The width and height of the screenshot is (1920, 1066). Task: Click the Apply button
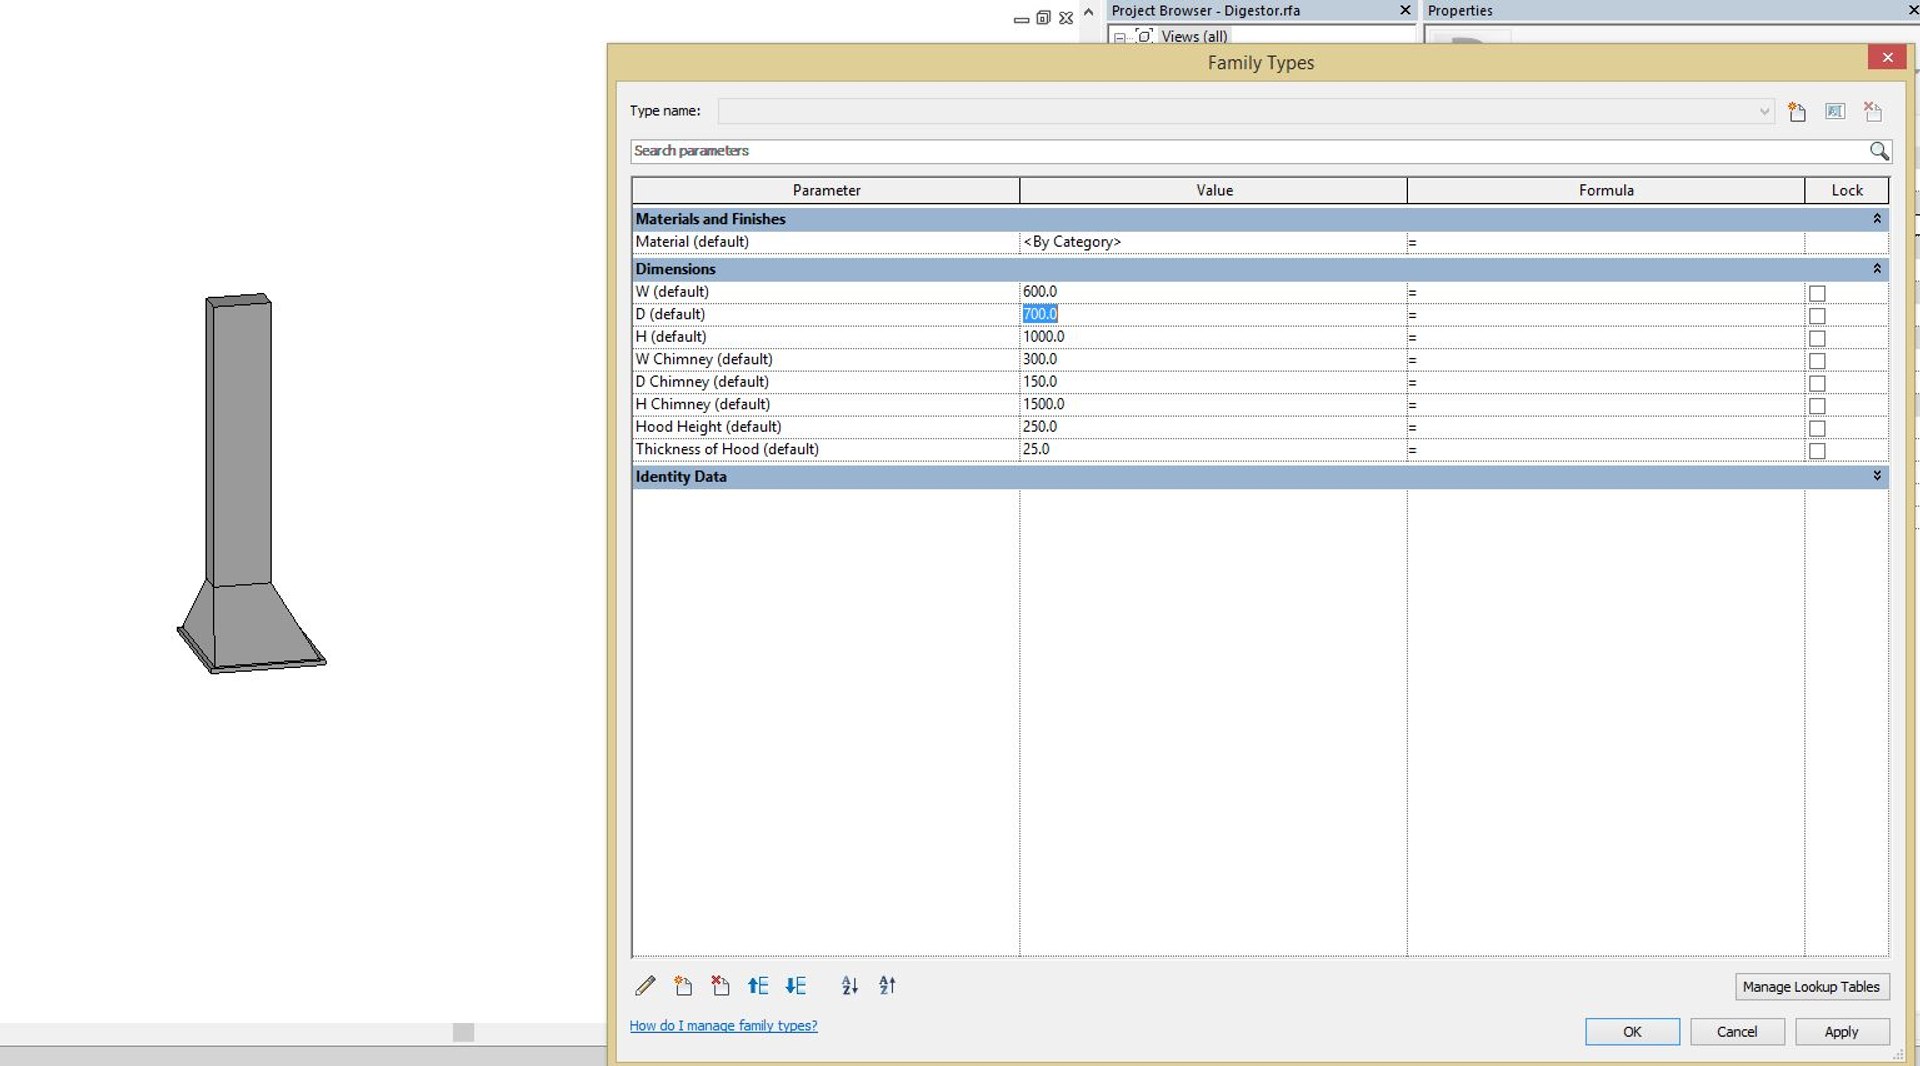click(1842, 1032)
